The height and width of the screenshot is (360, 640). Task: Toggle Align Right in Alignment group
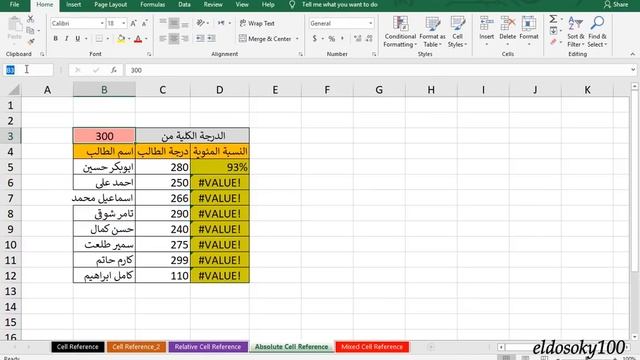click(x=185, y=38)
